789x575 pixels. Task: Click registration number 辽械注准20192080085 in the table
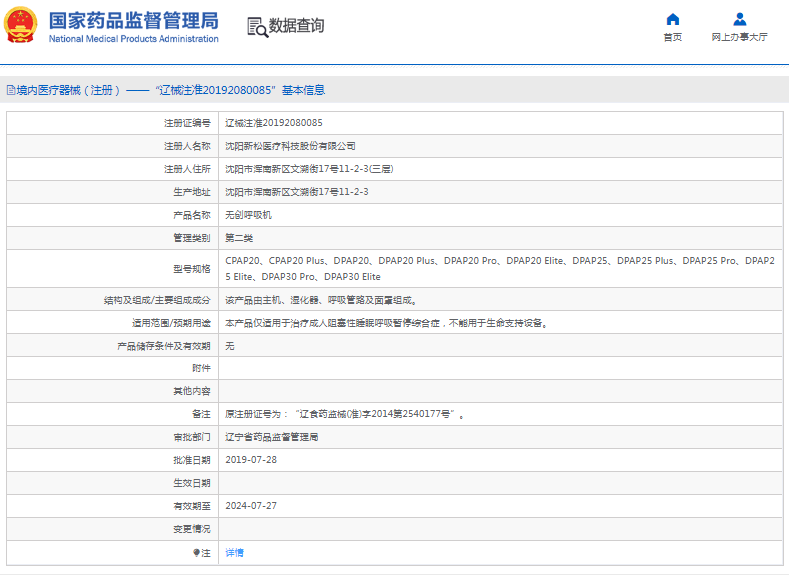[273, 122]
